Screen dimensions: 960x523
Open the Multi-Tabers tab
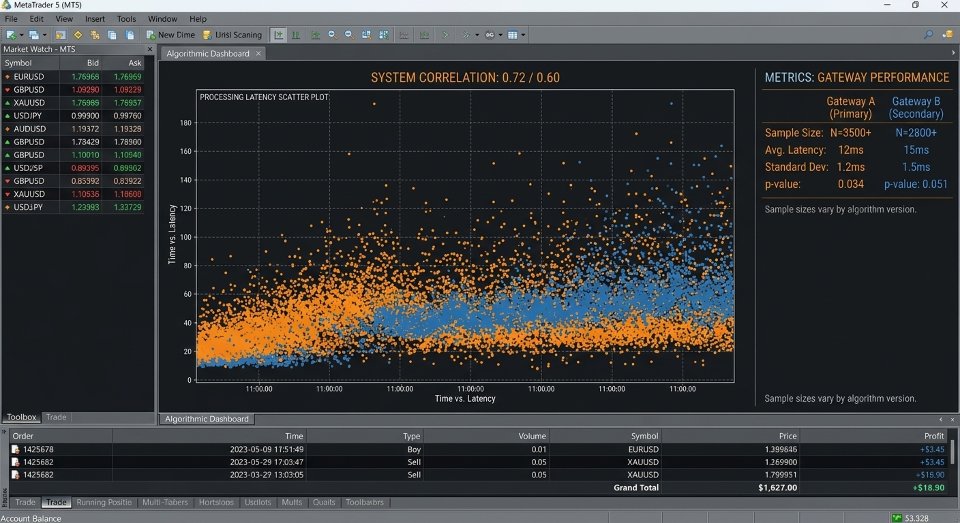click(165, 502)
